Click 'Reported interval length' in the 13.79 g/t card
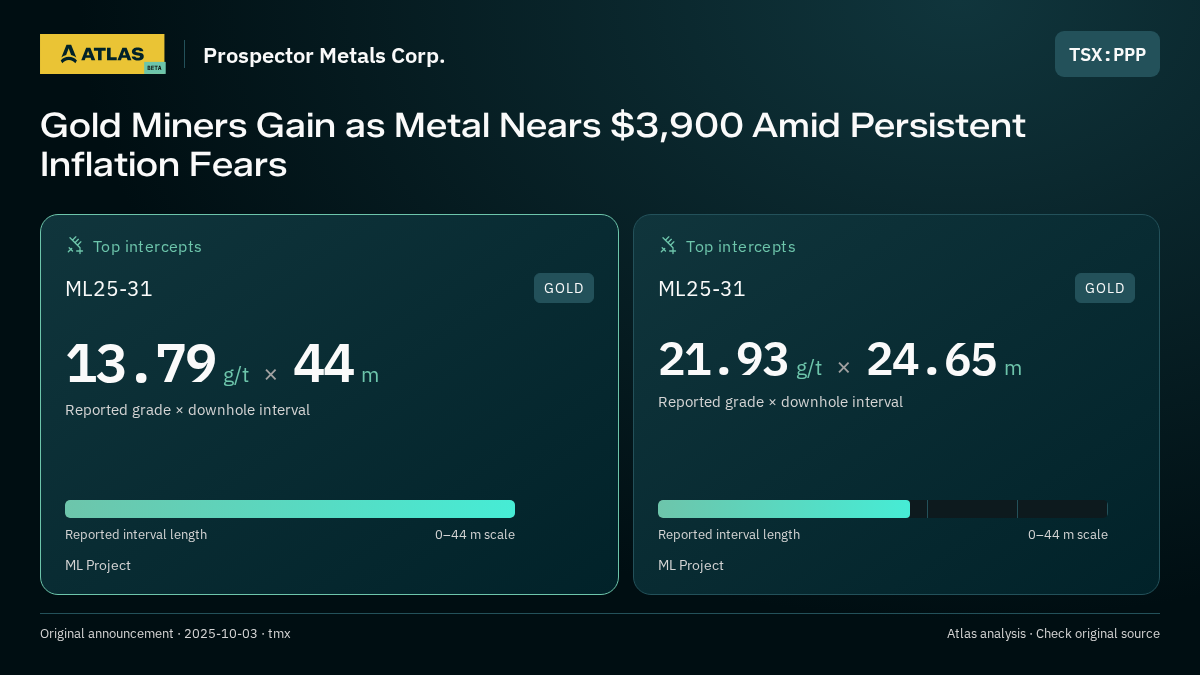The image size is (1200, 675). pyautogui.click(x=136, y=534)
